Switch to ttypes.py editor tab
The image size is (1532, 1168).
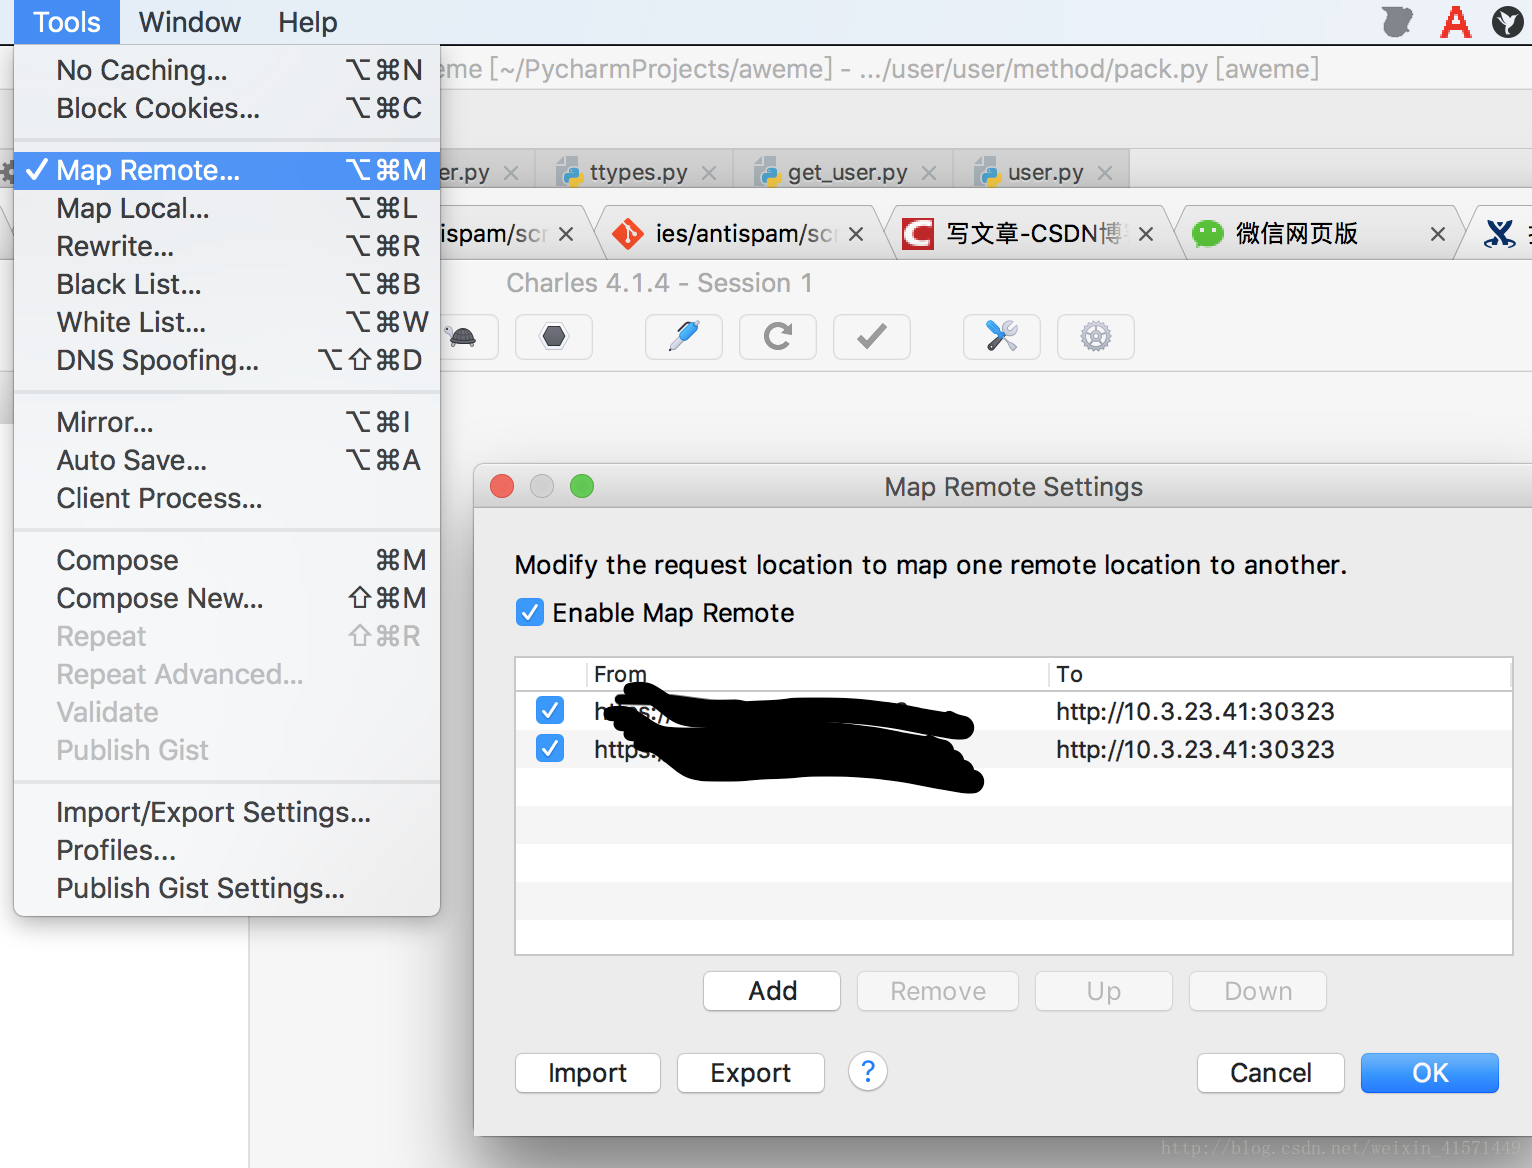(634, 173)
